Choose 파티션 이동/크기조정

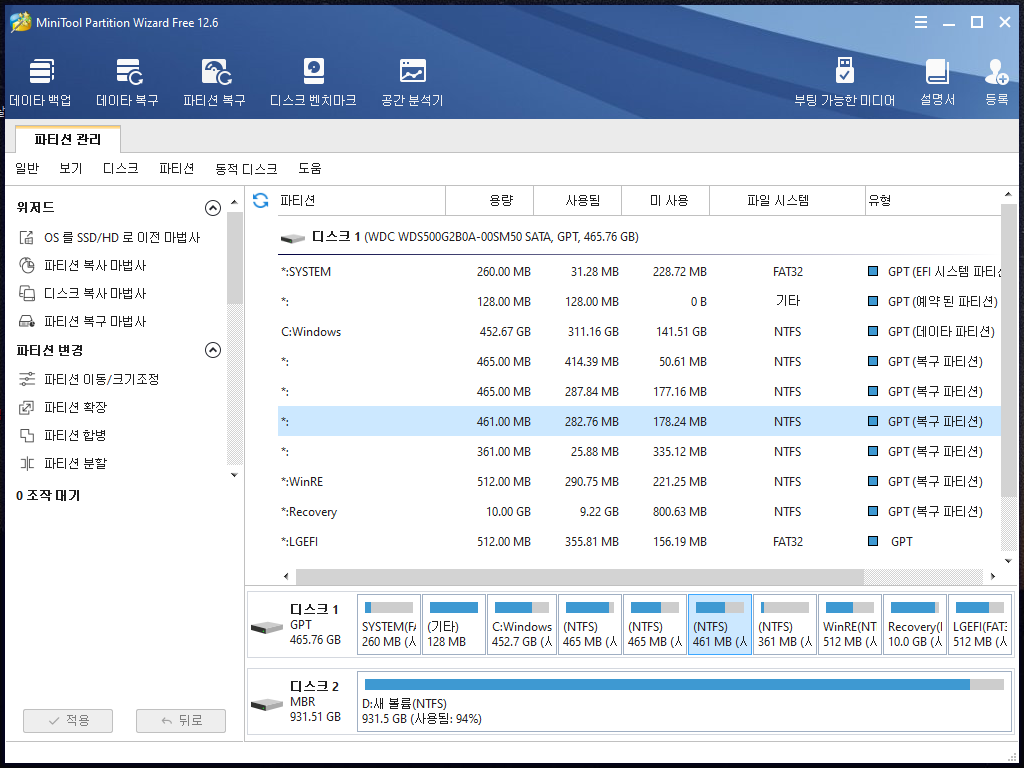point(89,379)
